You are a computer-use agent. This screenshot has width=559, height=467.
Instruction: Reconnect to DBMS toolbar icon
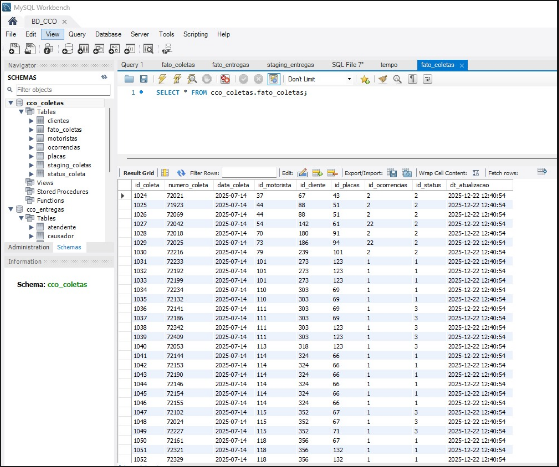167,48
